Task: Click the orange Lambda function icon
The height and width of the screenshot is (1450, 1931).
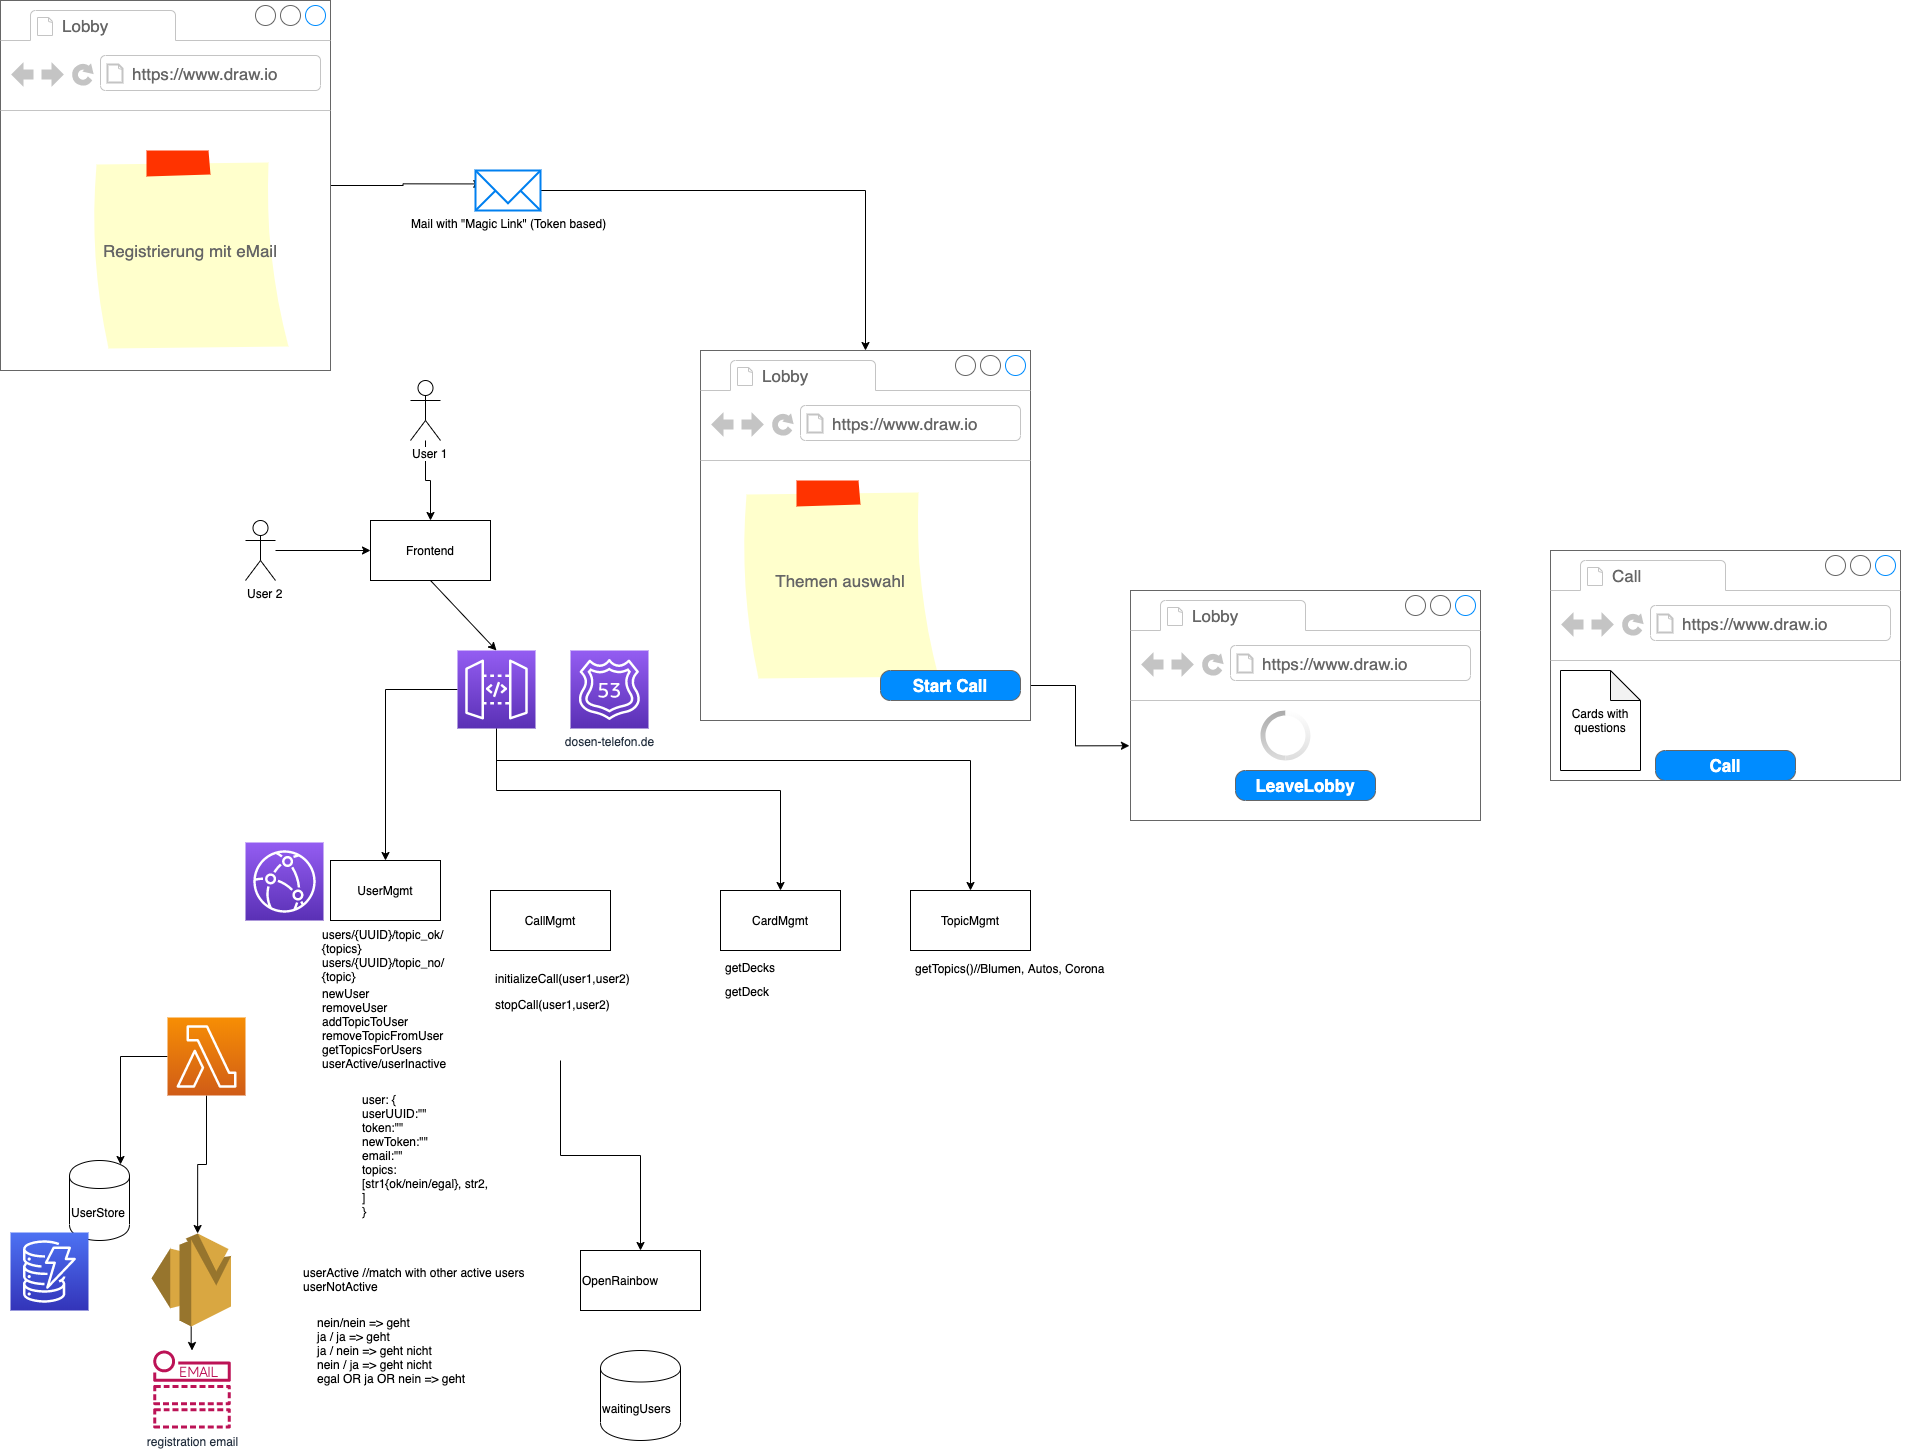Action: (206, 1056)
